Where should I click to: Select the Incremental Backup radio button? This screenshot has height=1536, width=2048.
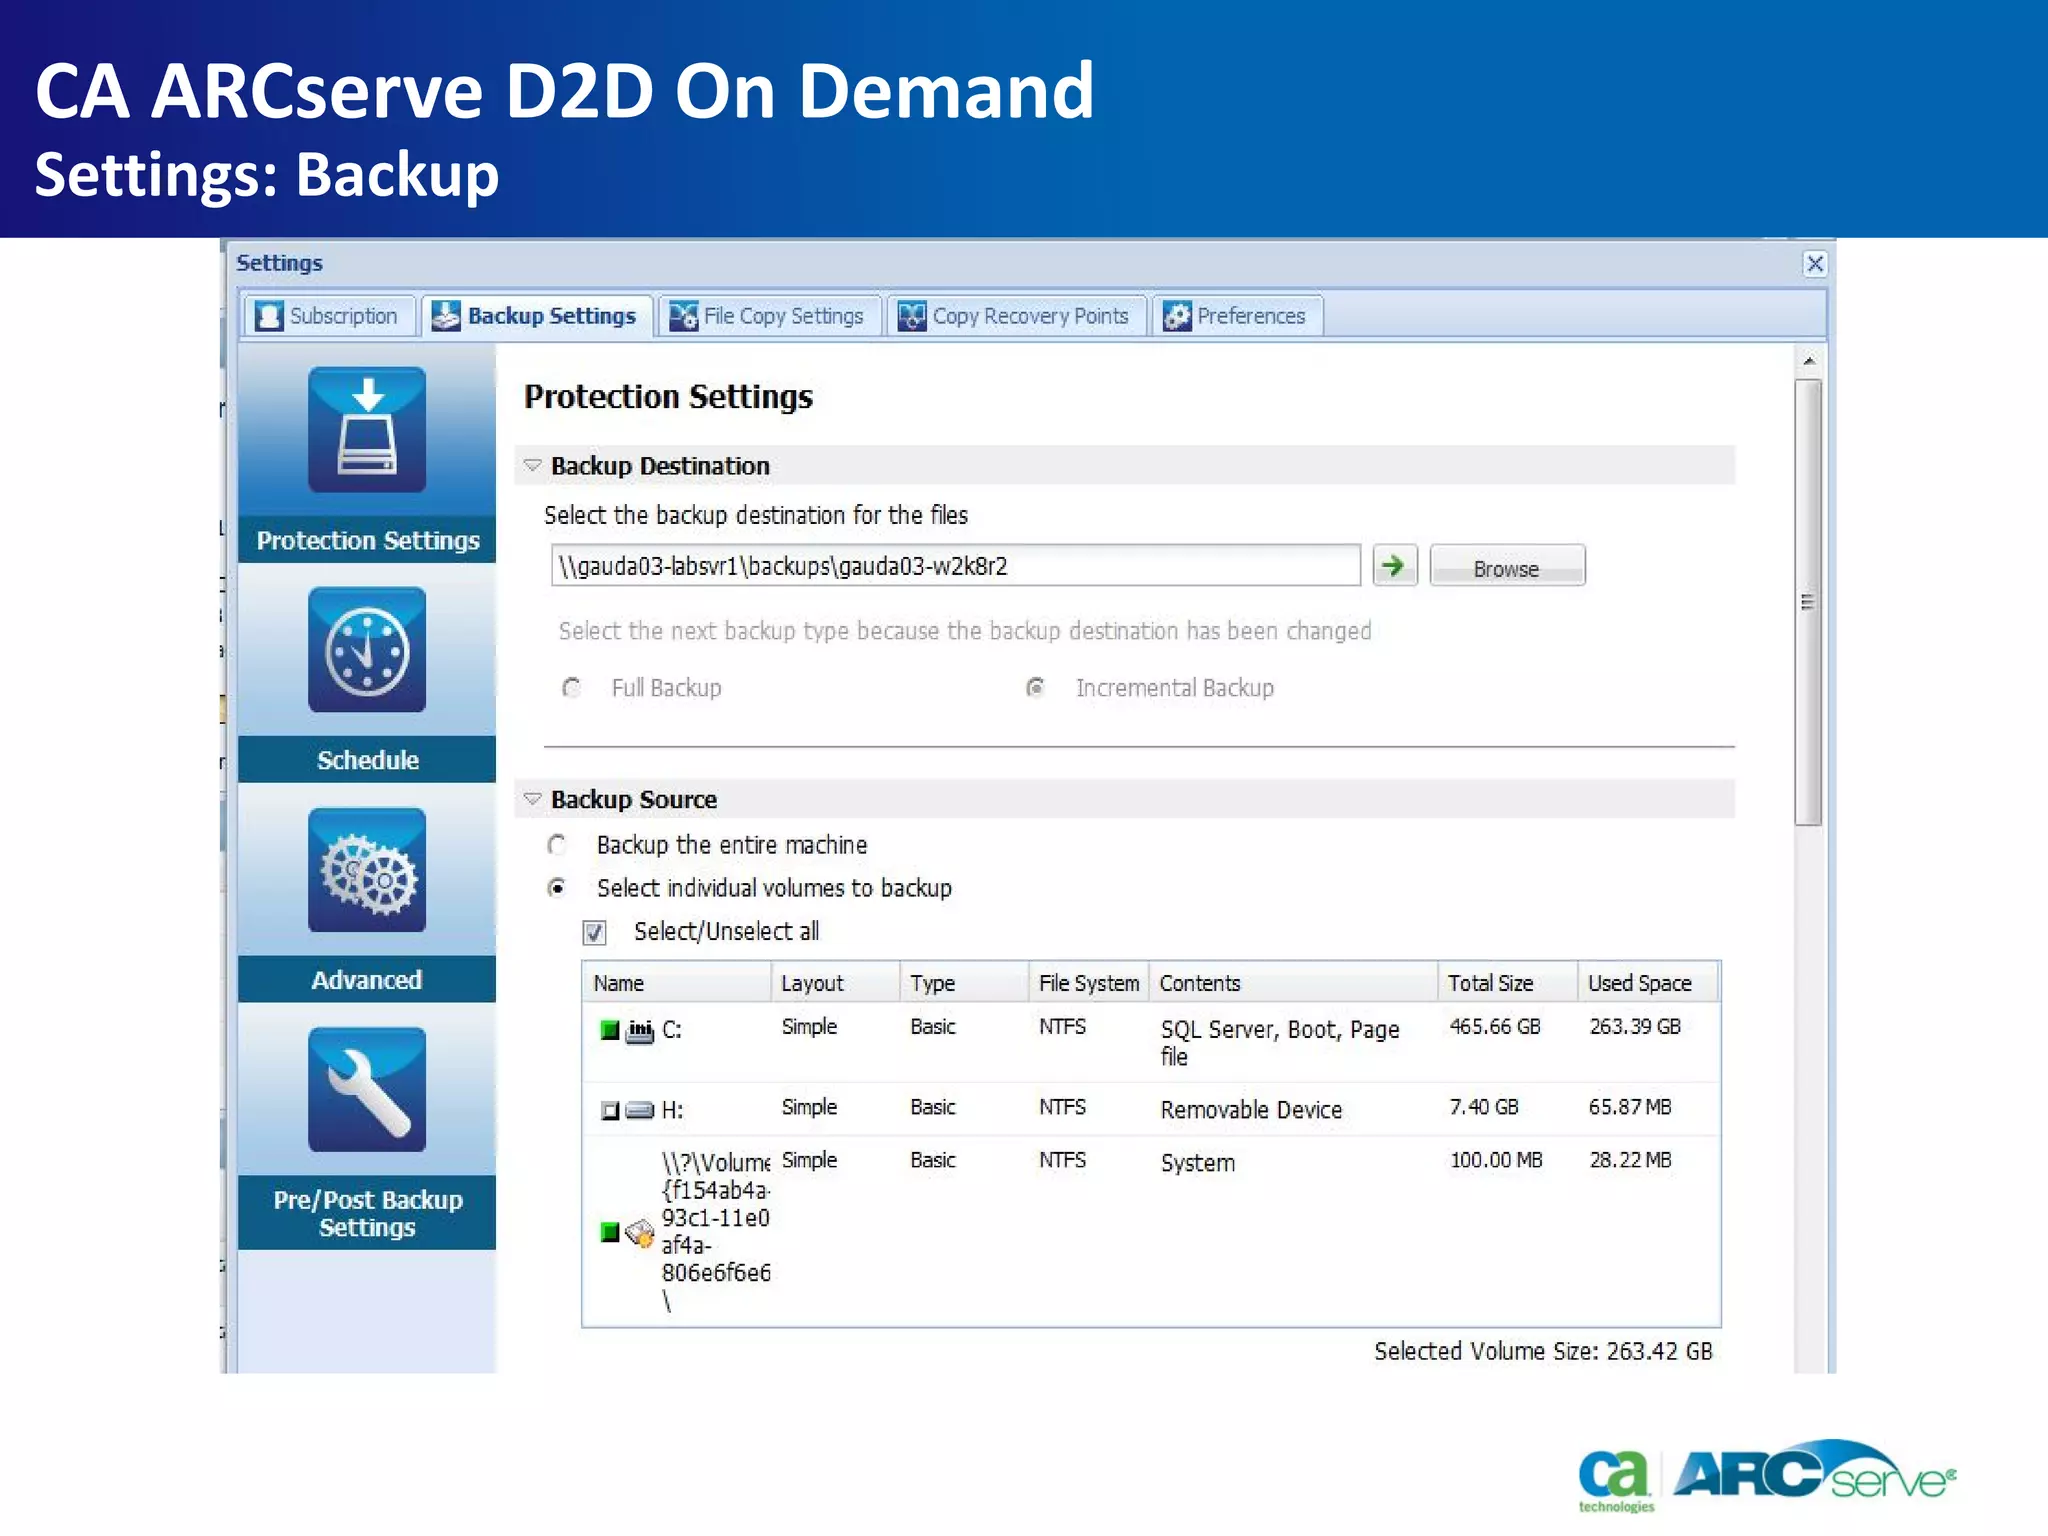[x=1036, y=688]
